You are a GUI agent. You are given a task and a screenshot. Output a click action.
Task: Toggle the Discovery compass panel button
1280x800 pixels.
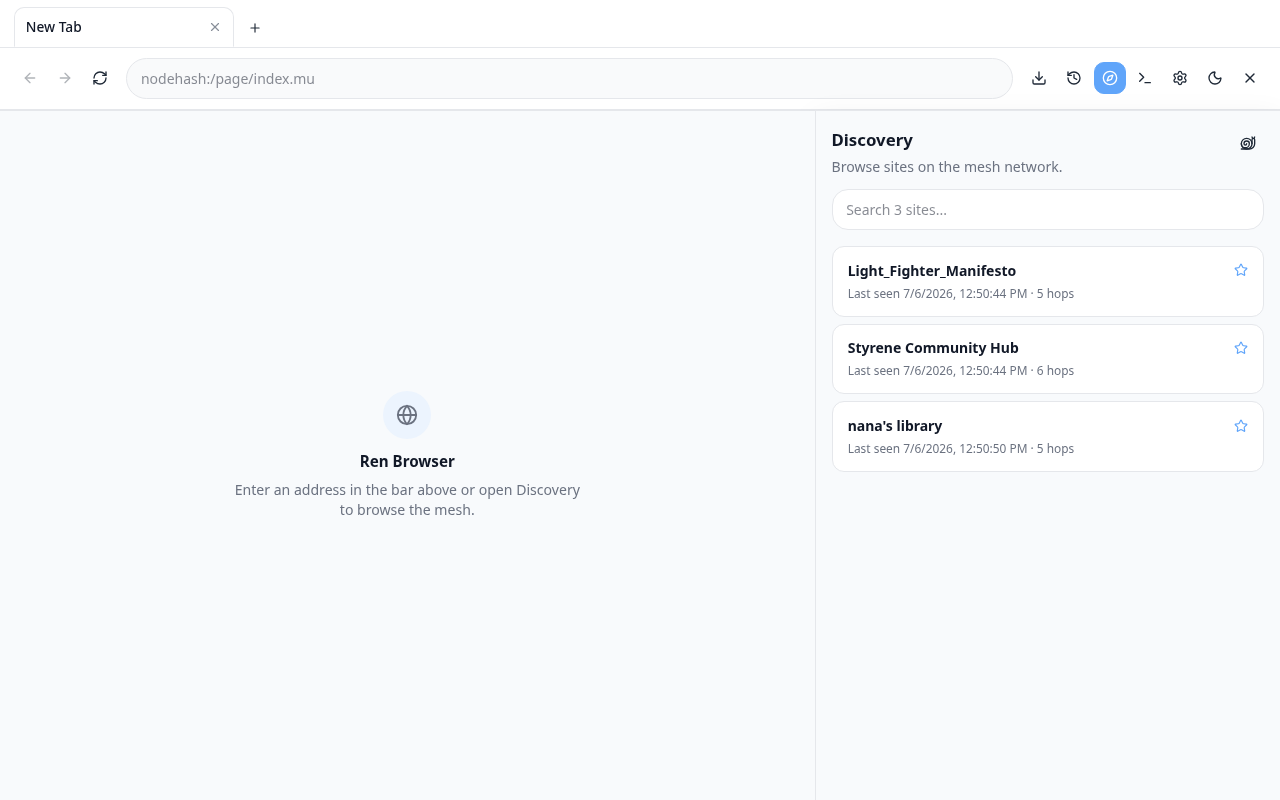1110,78
